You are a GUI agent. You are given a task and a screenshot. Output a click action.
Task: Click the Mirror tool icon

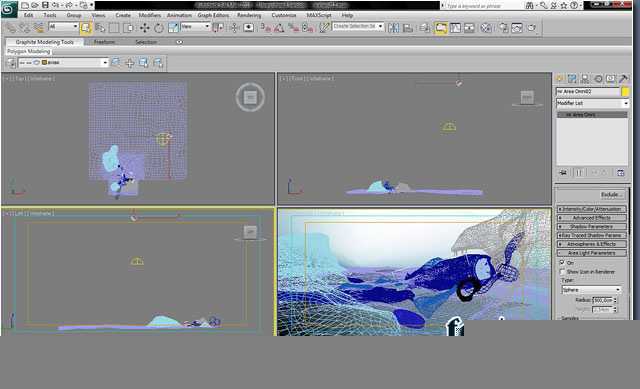tap(393, 28)
